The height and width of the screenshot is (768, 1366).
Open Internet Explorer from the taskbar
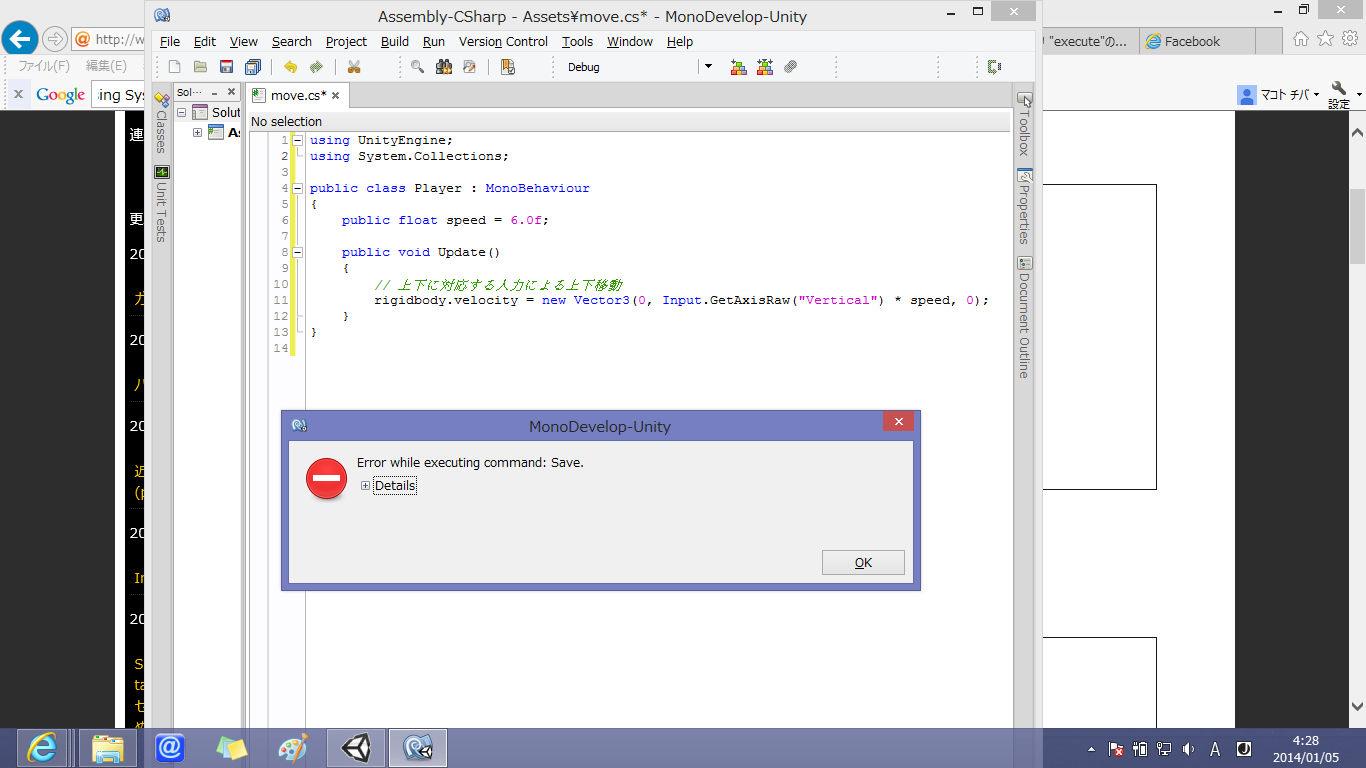click(x=42, y=748)
